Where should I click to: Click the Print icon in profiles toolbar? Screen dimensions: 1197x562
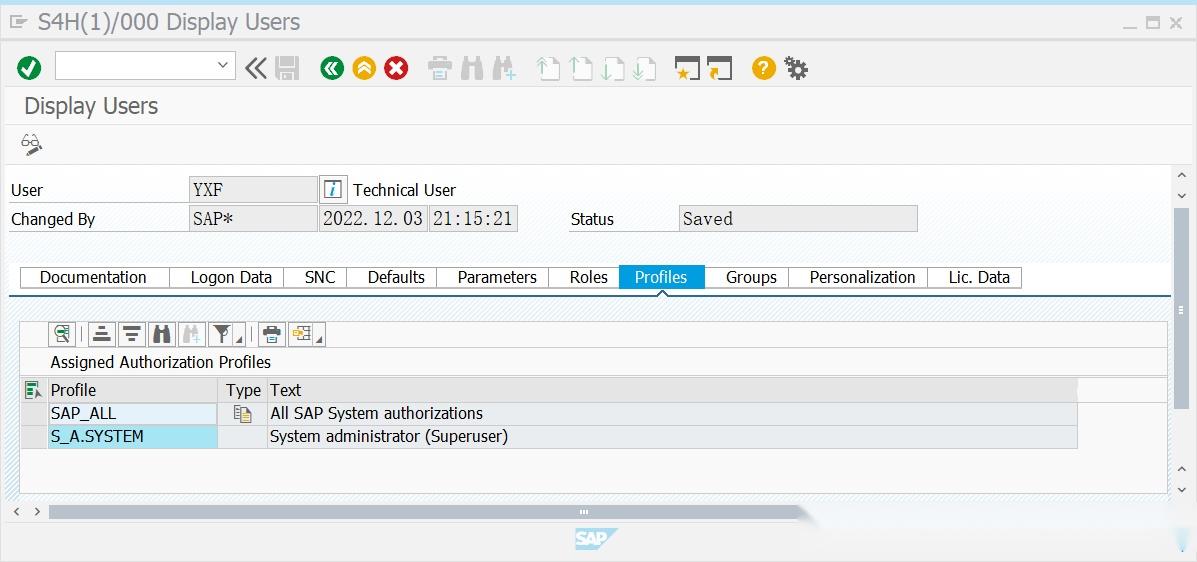[x=271, y=334]
